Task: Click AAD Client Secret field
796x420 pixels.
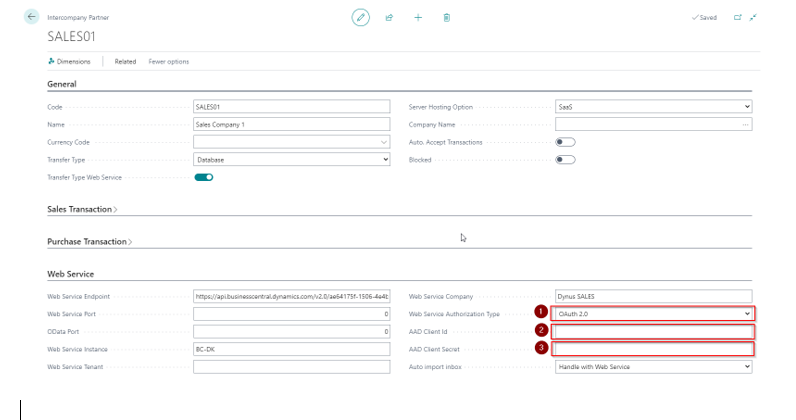Action: tap(653, 349)
